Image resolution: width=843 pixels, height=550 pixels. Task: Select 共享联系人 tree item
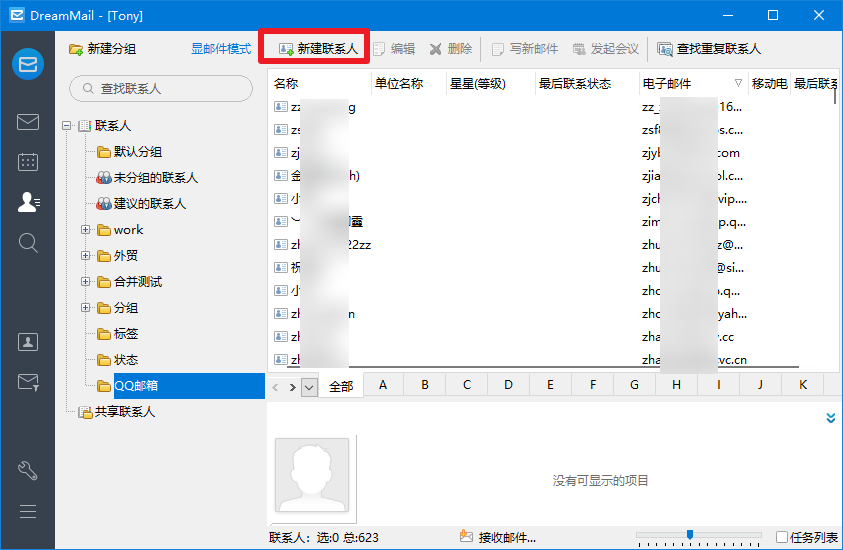point(117,412)
